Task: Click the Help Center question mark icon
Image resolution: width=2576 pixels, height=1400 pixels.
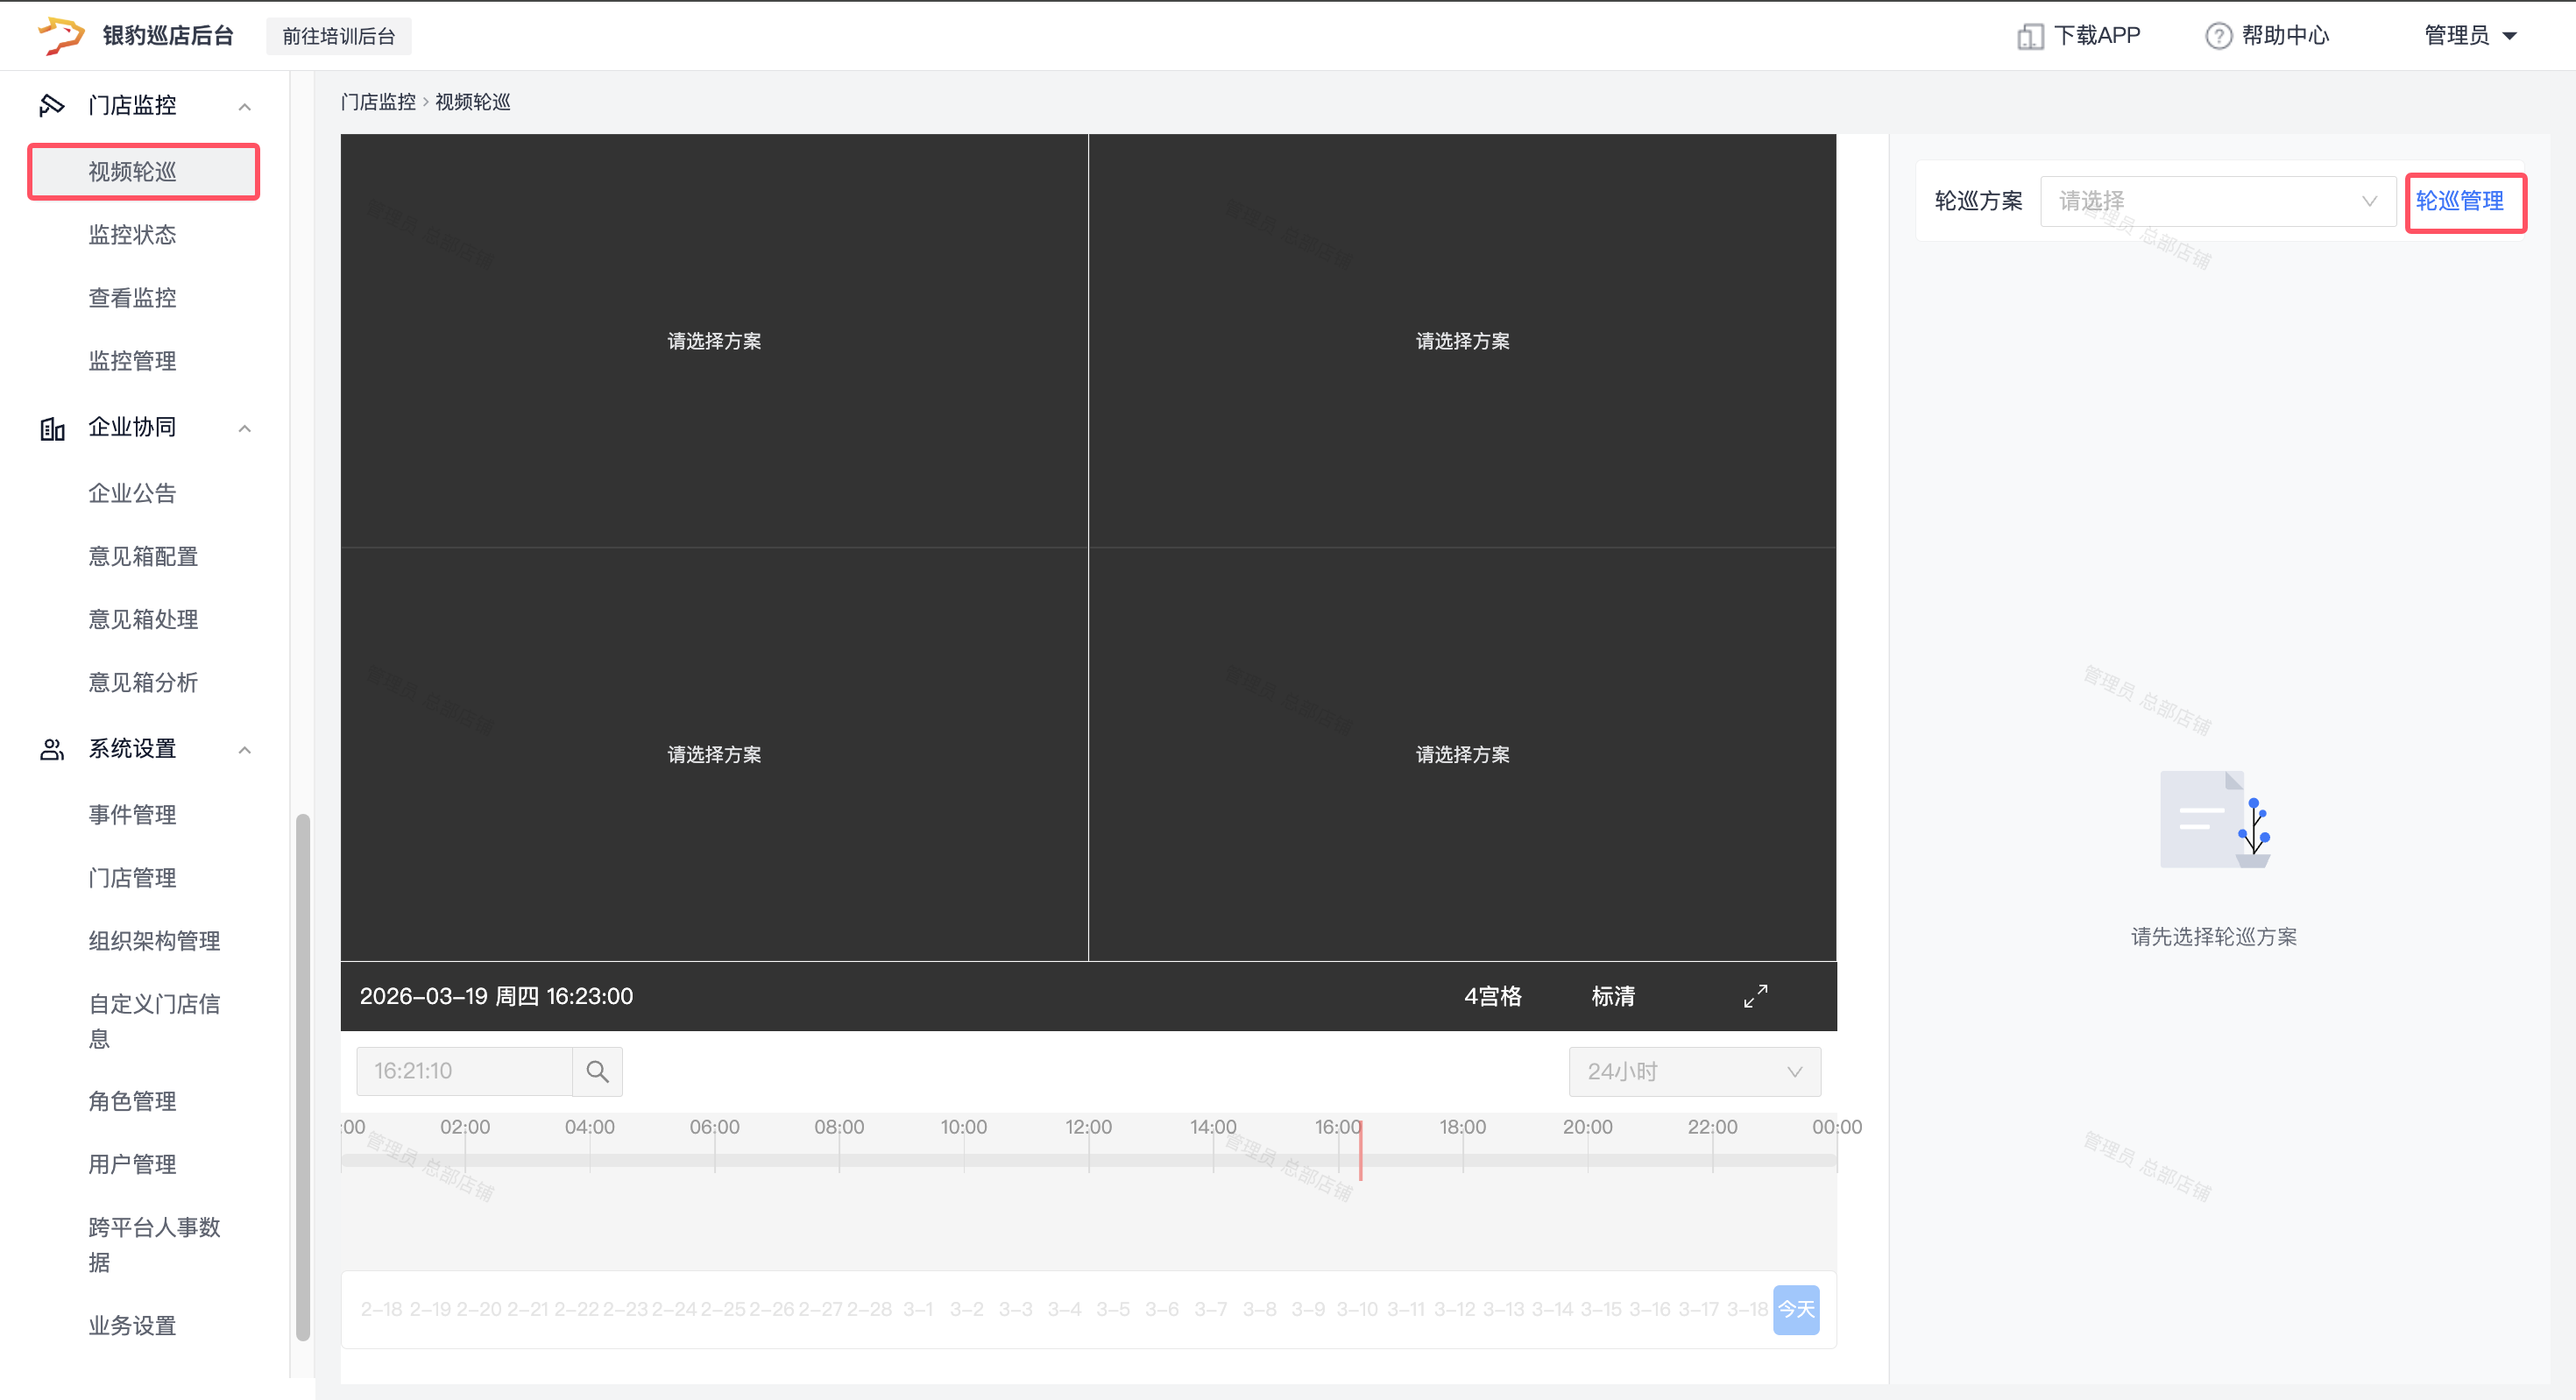Action: (2218, 36)
